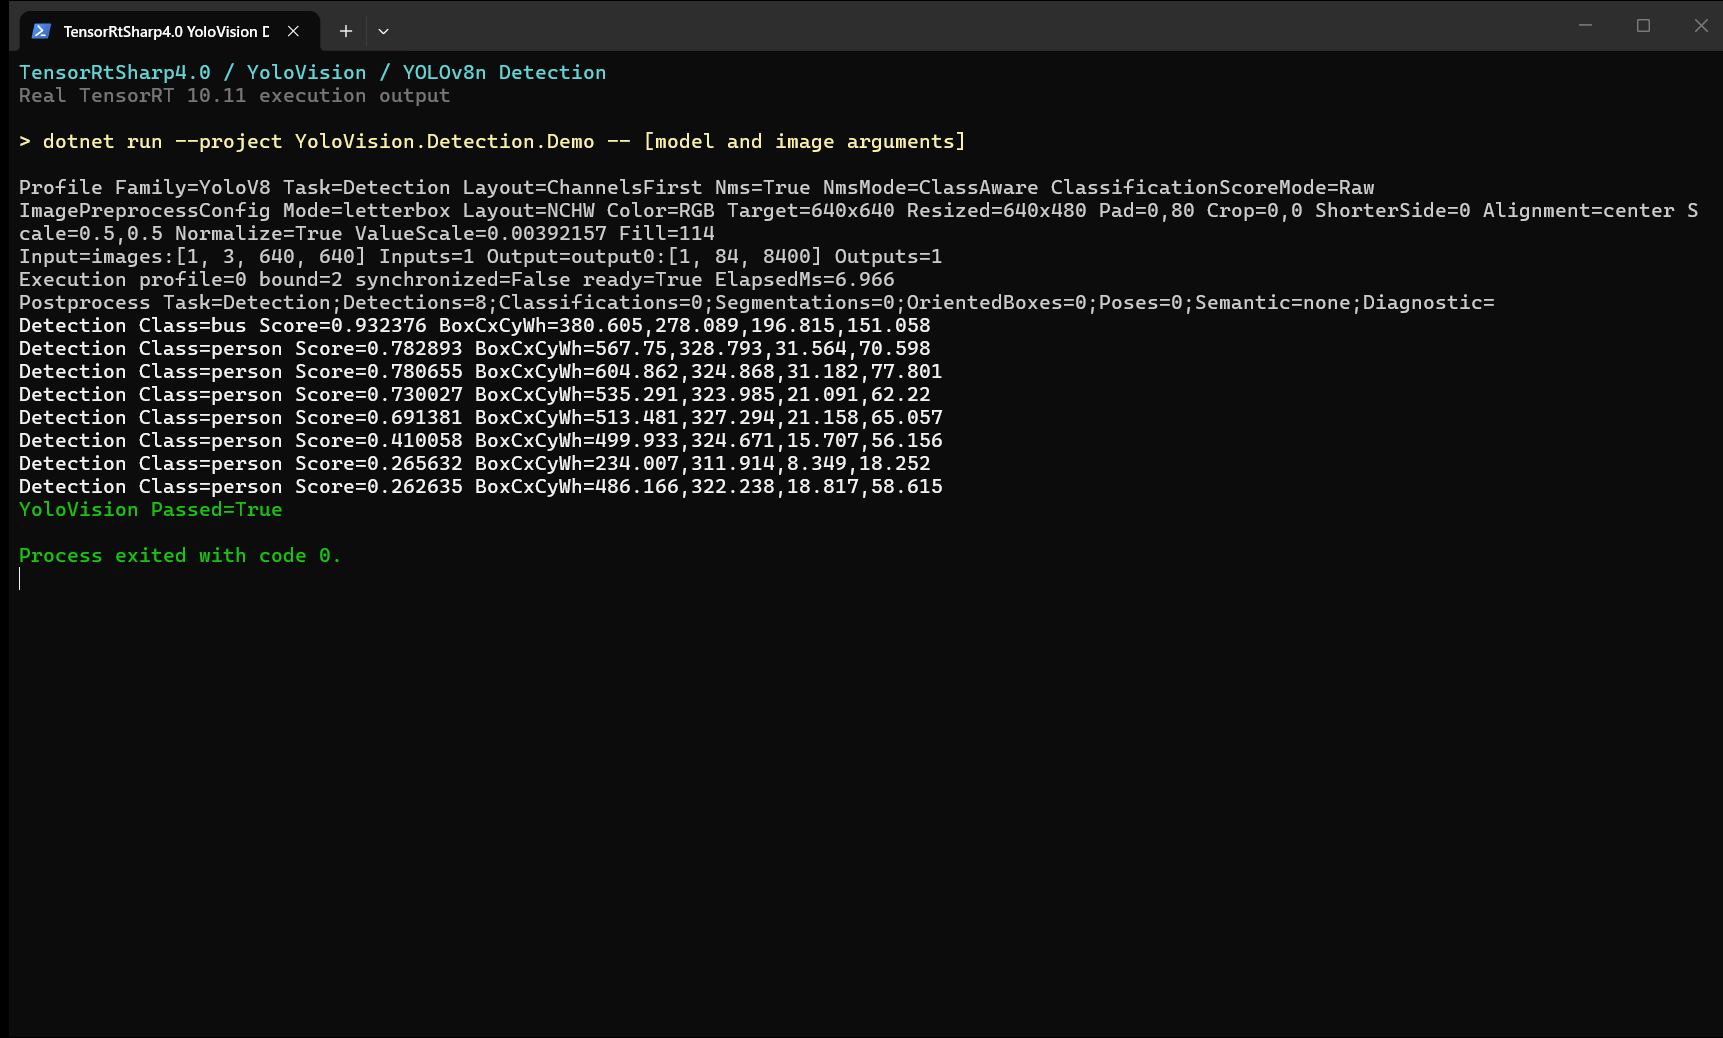This screenshot has height=1038, width=1723.
Task: Click the person detection with Score=0.782893
Action: 474,348
